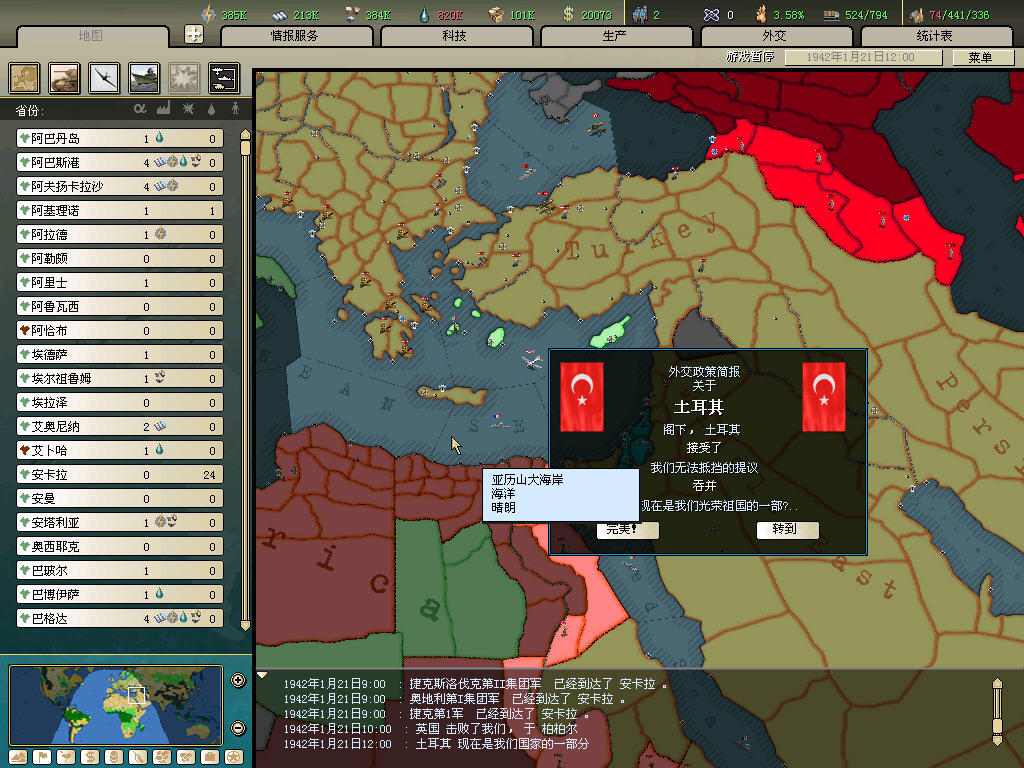Open the combined forces overview icon
1024x768 pixels.
coord(224,78)
